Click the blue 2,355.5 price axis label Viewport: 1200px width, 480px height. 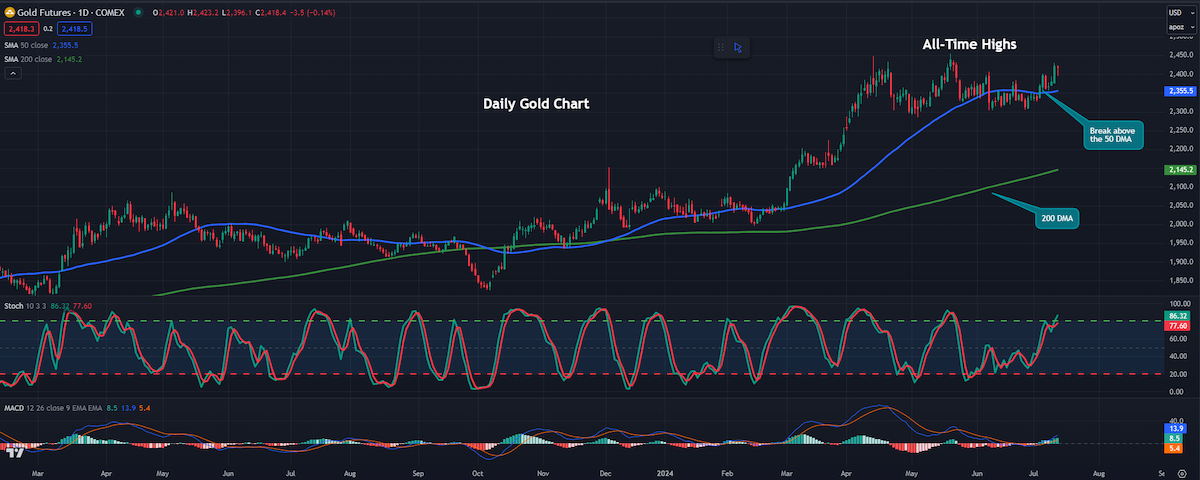[x=1180, y=91]
